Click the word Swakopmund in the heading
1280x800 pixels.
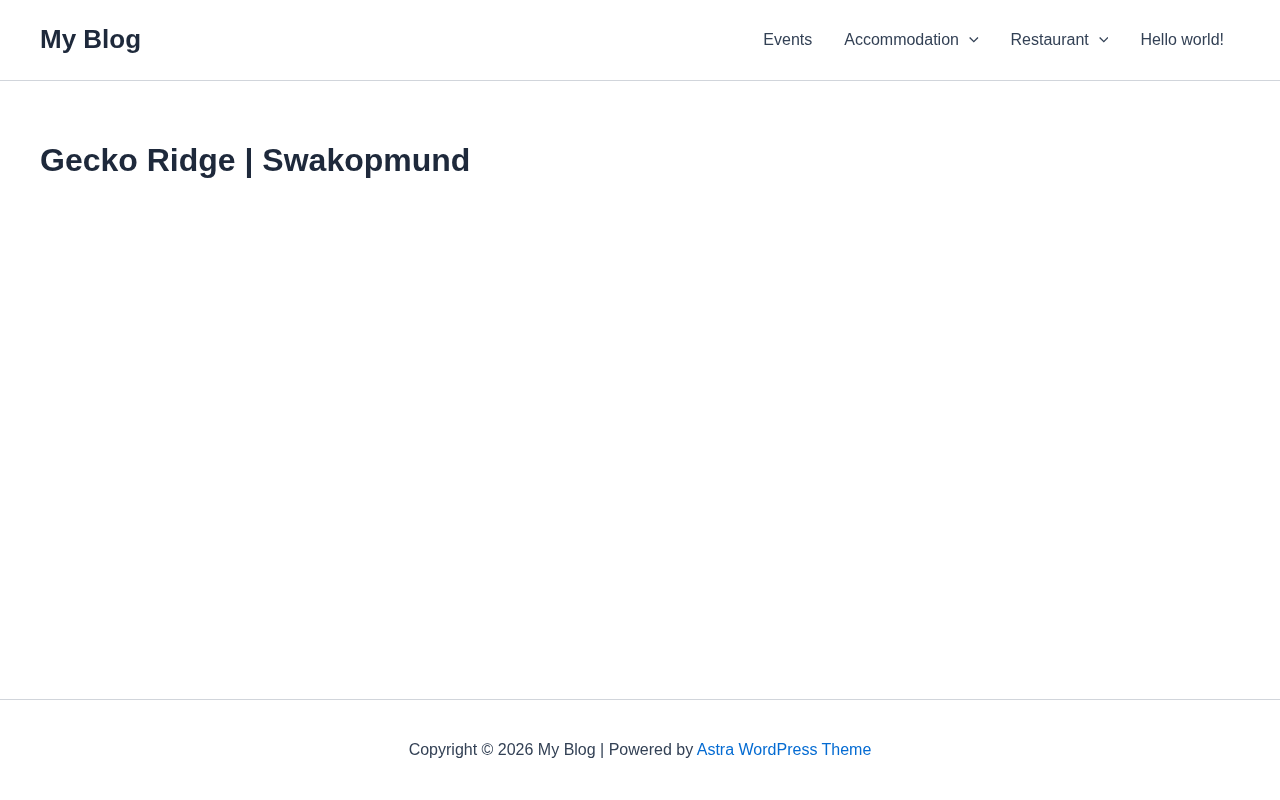click(x=366, y=160)
